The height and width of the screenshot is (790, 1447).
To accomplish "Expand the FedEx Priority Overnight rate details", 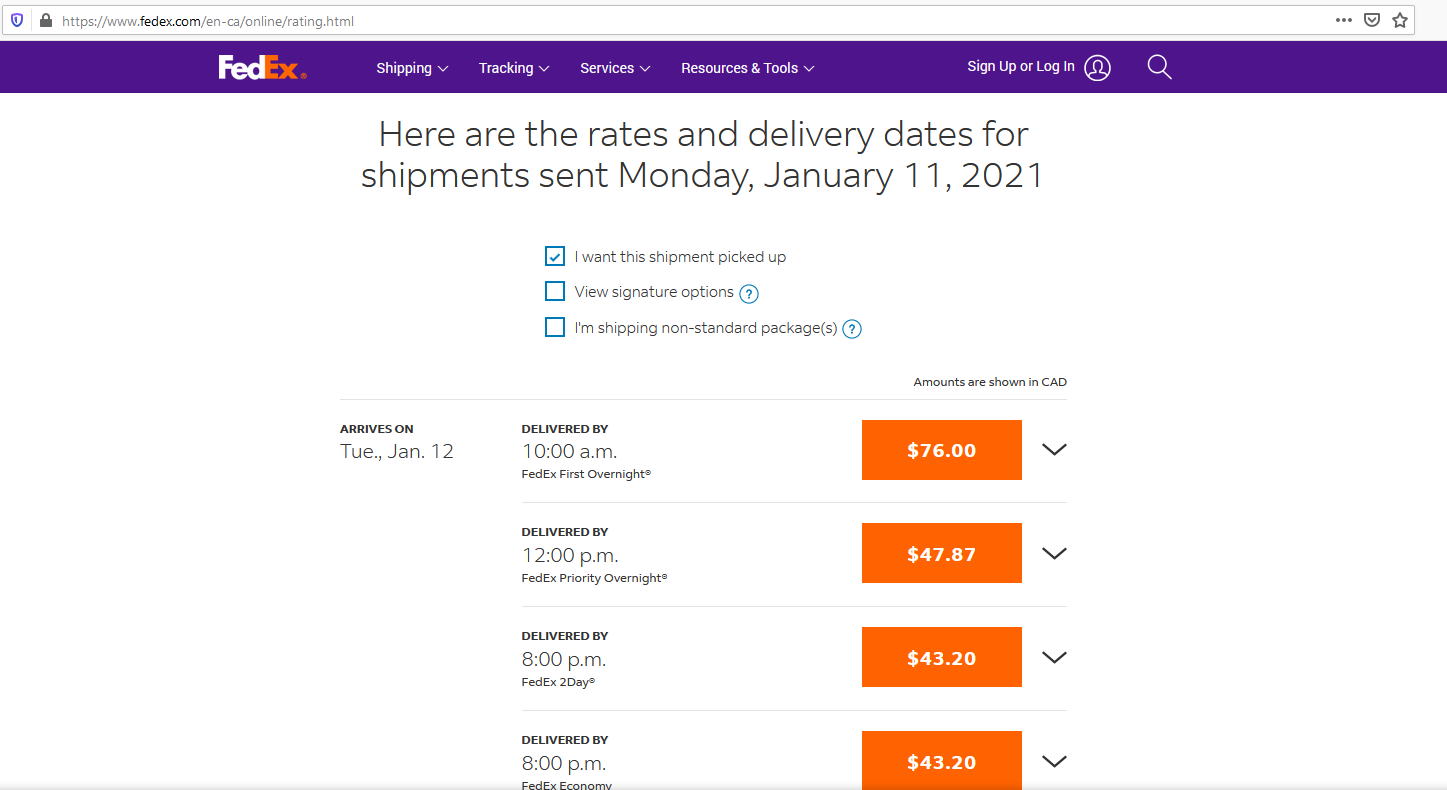I will pyautogui.click(x=1053, y=553).
